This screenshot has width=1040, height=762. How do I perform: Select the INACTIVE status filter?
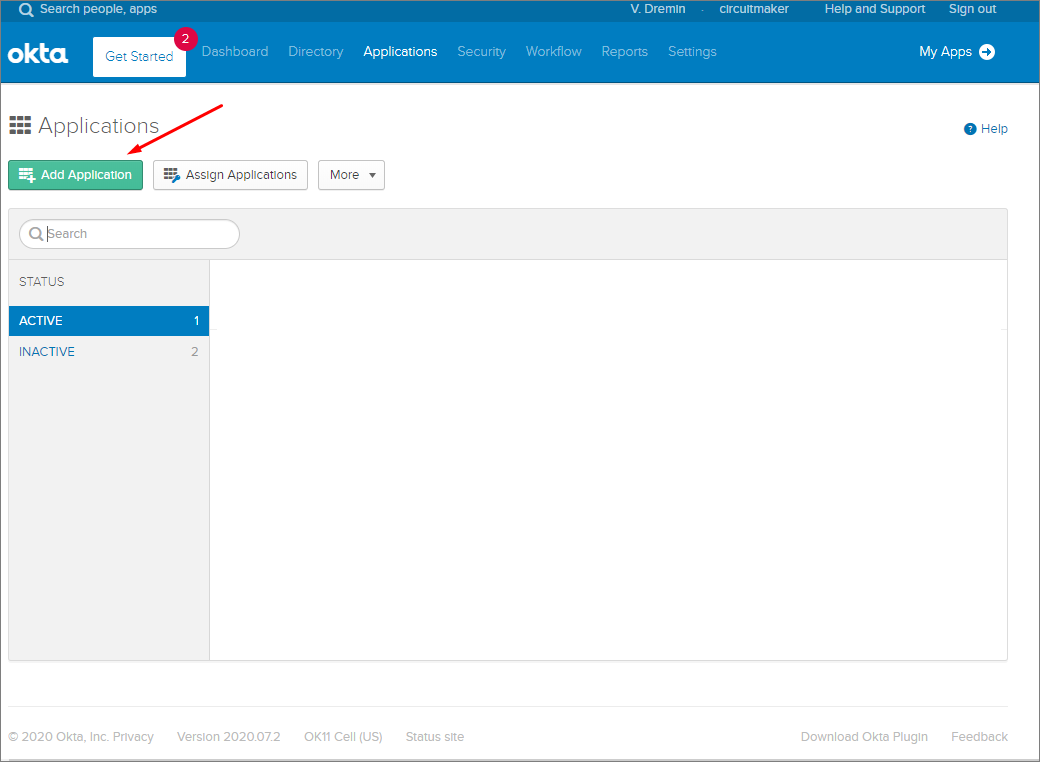pyautogui.click(x=108, y=352)
